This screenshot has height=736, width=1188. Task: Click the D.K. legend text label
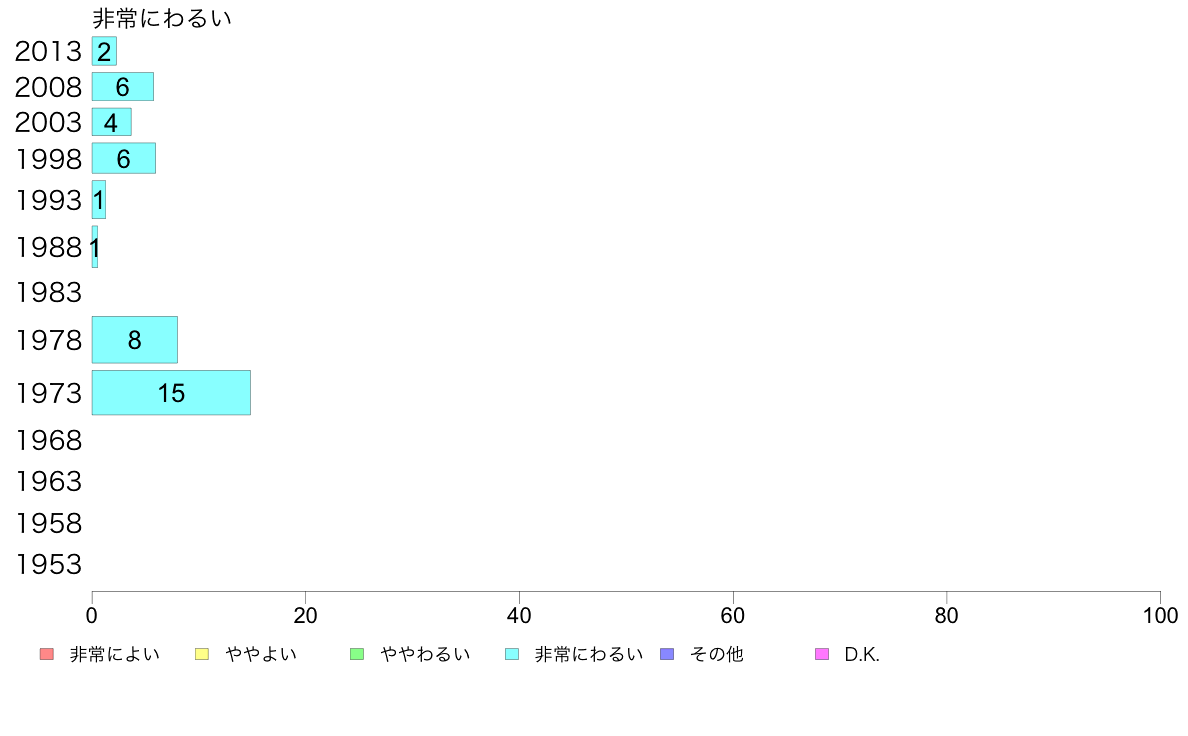click(x=862, y=654)
